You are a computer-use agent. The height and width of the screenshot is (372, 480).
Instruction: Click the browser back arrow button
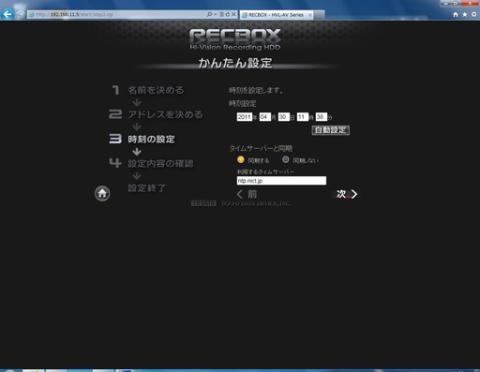[x=7, y=14]
